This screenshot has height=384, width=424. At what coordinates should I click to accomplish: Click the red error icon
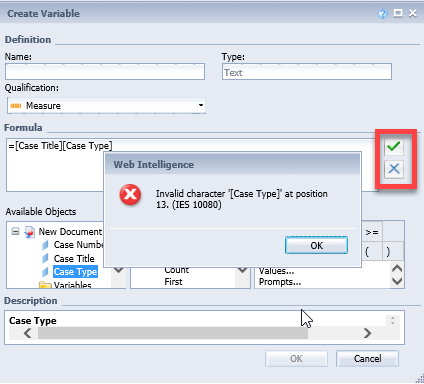(x=130, y=194)
